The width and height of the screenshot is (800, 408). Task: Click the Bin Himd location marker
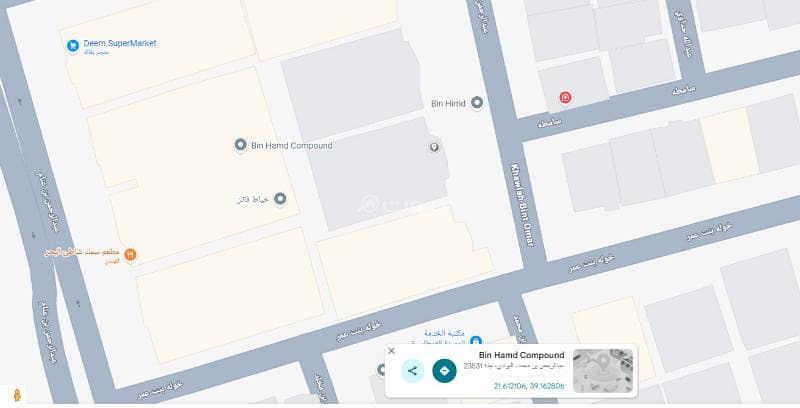tap(477, 103)
